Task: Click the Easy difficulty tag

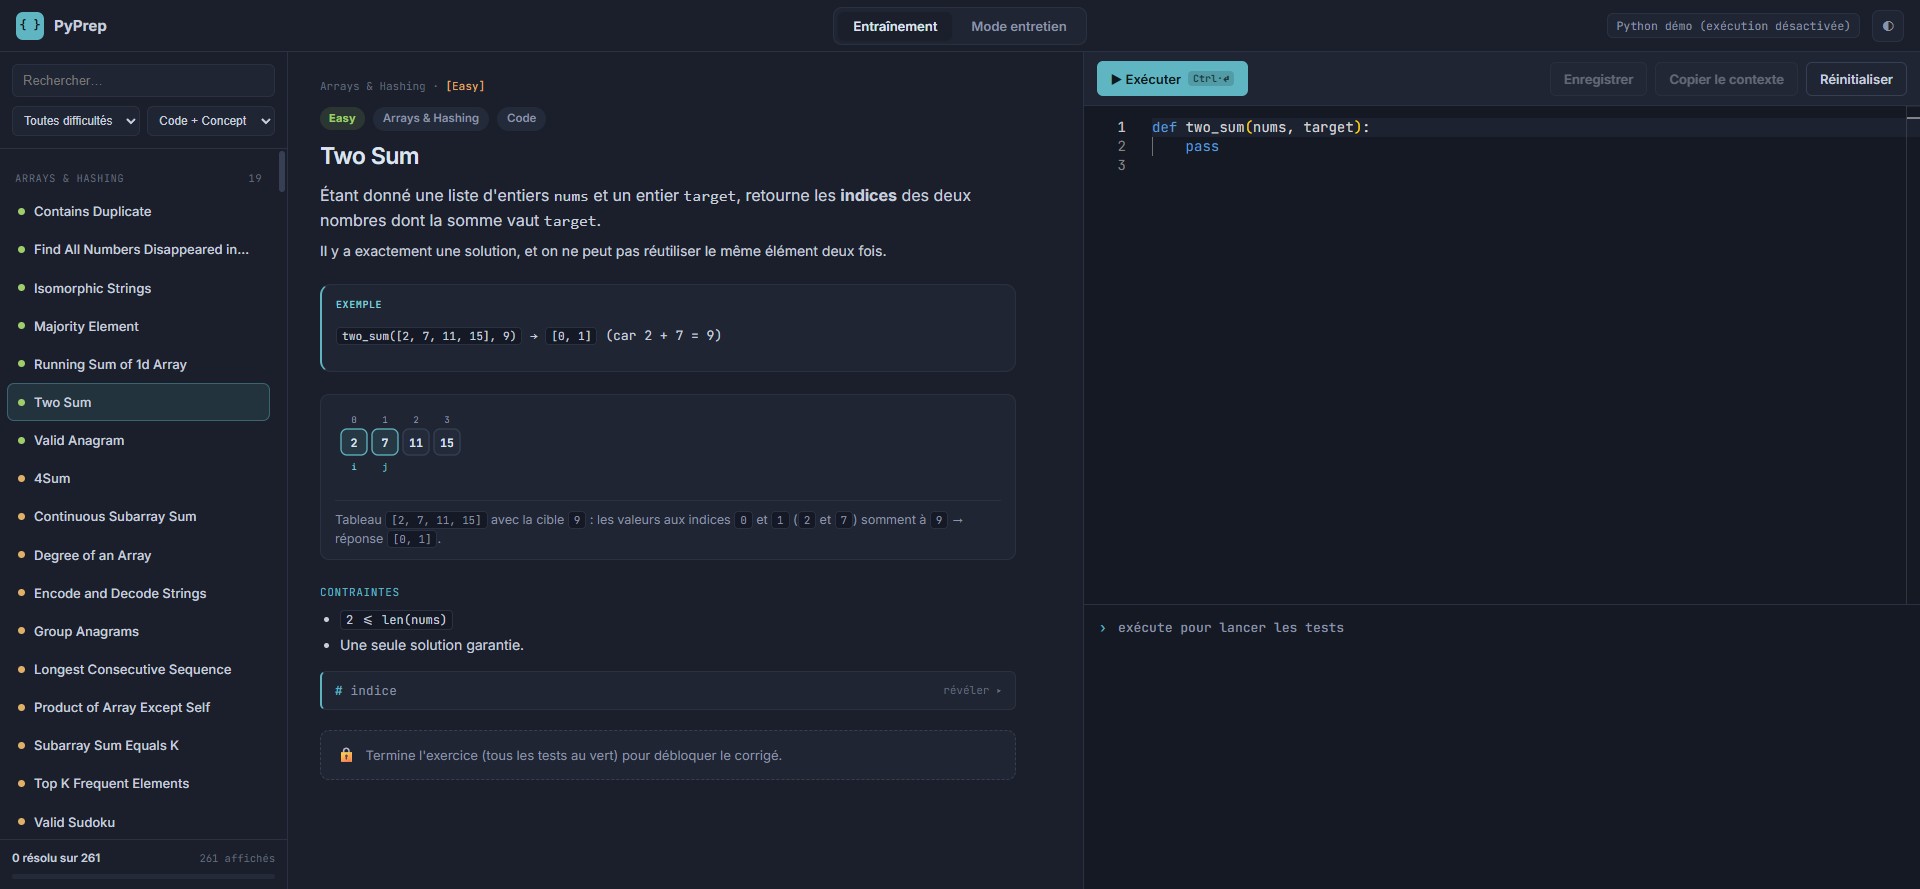Action: point(342,118)
